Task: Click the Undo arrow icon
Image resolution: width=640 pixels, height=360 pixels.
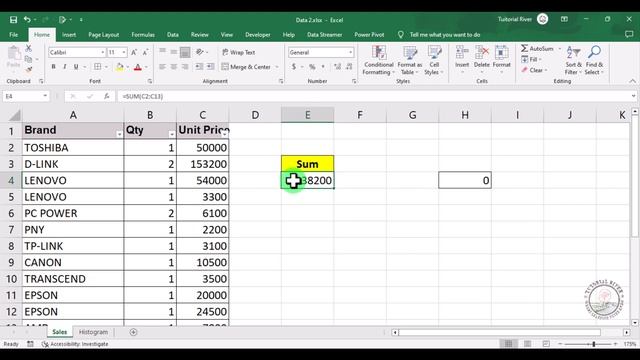Action: point(27,20)
